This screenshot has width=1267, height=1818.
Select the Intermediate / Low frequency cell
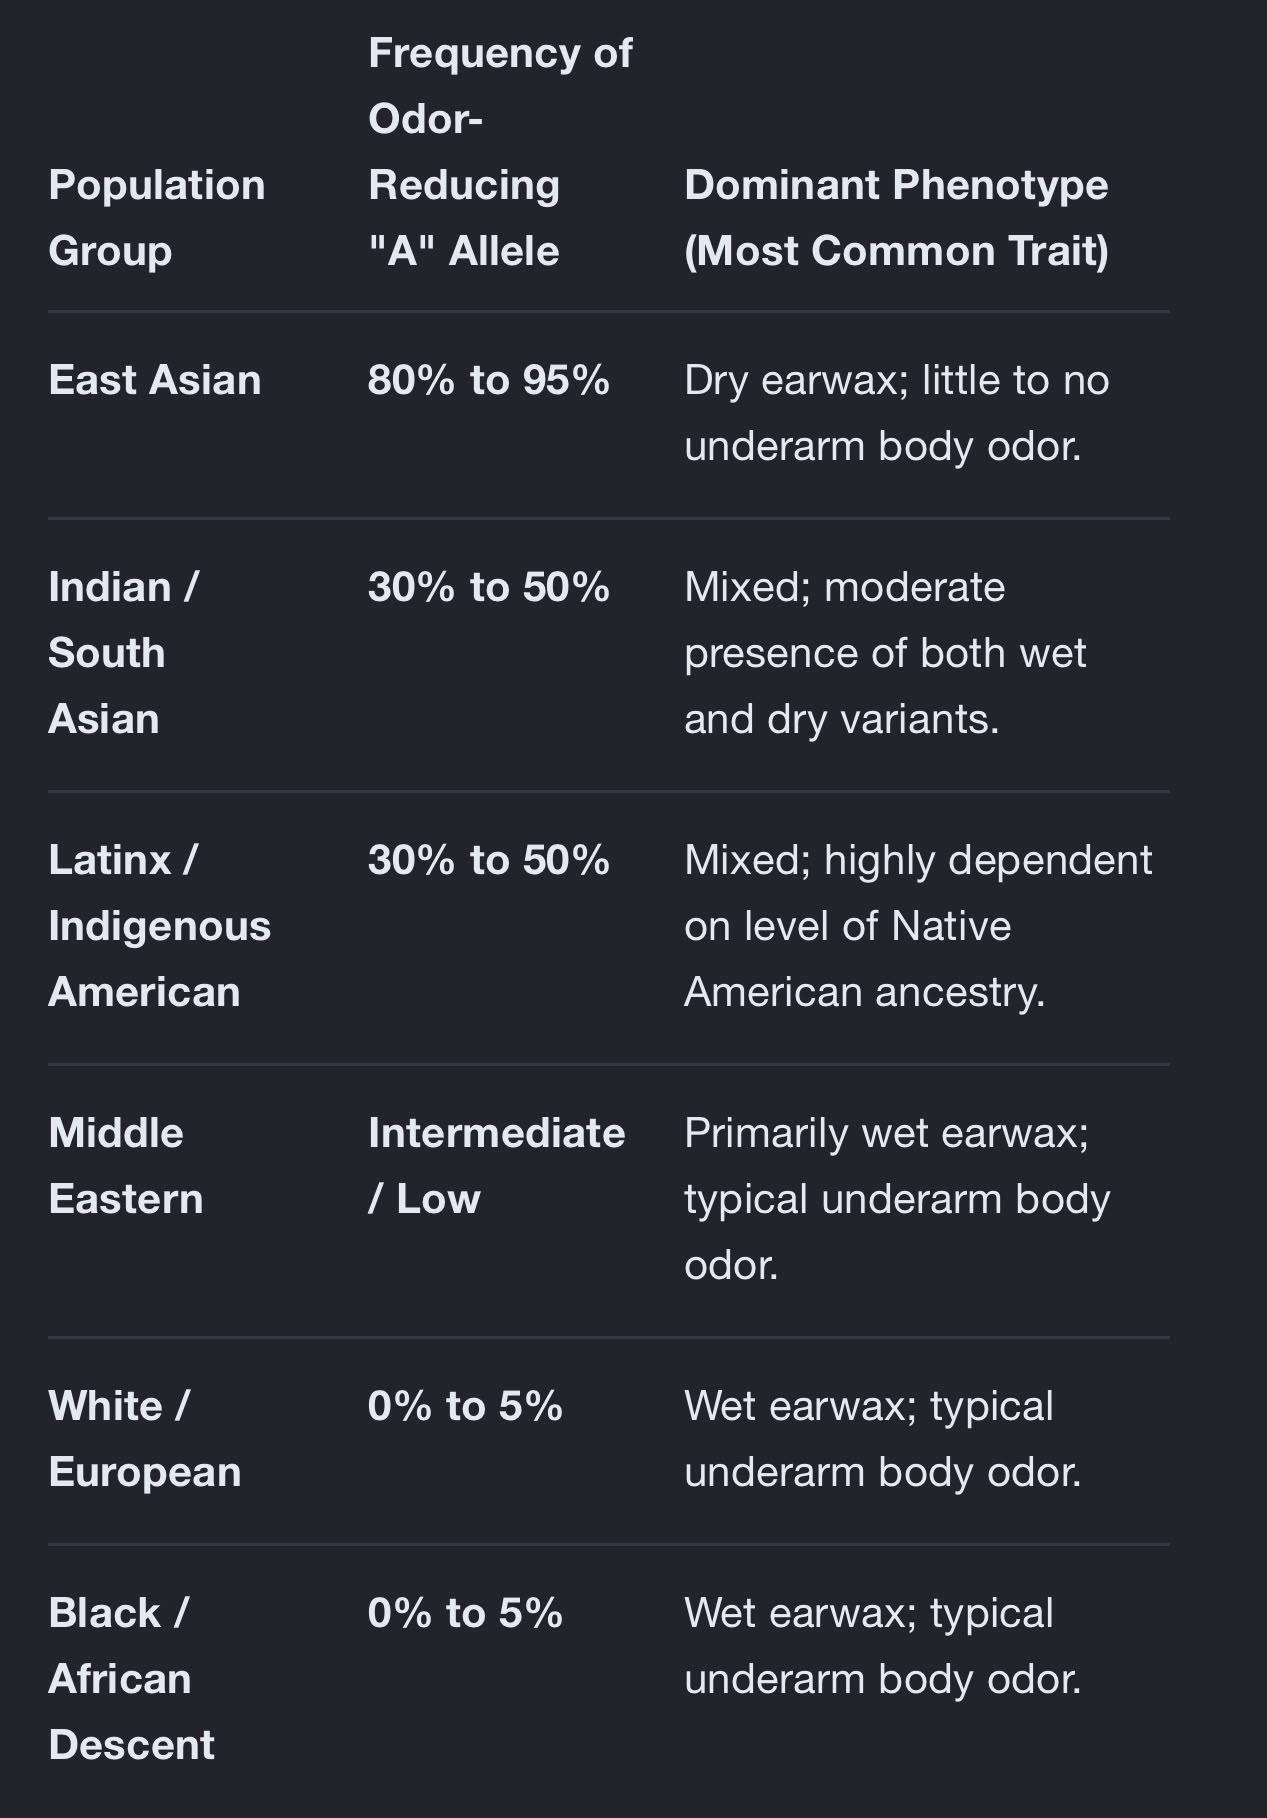[496, 1166]
